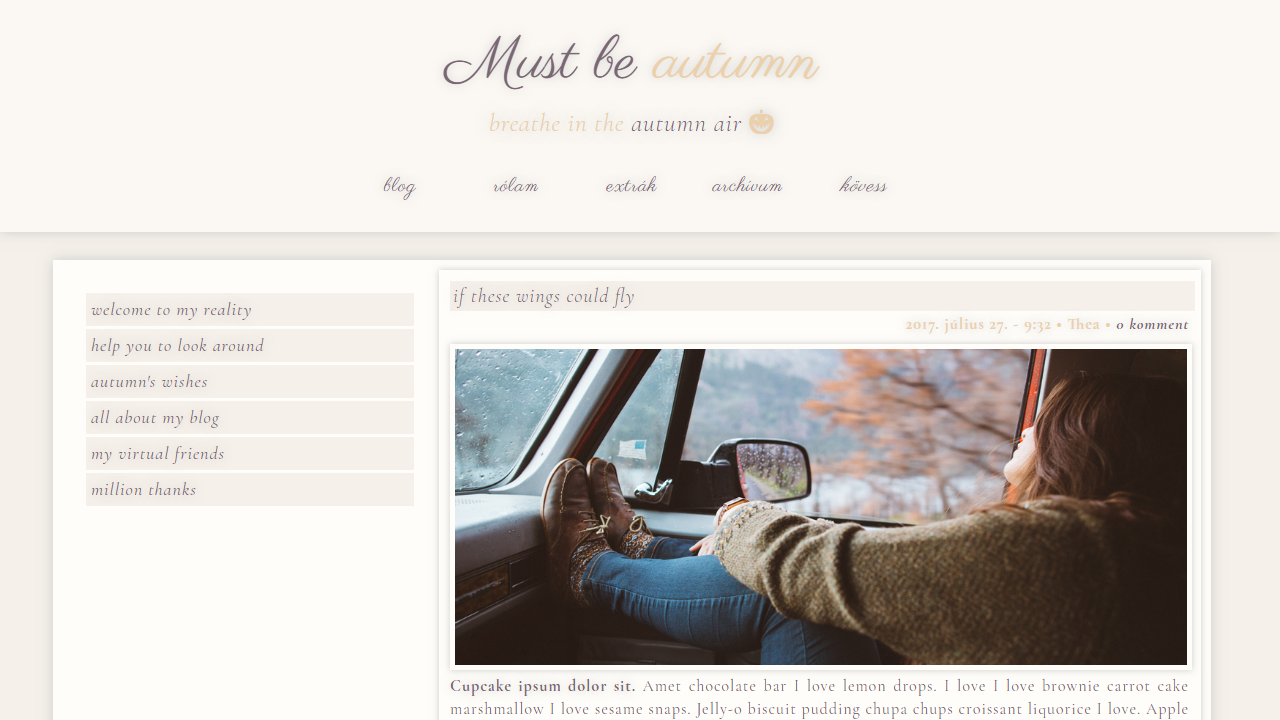Expand help you to look around
1280x720 pixels.
pyautogui.click(x=250, y=346)
